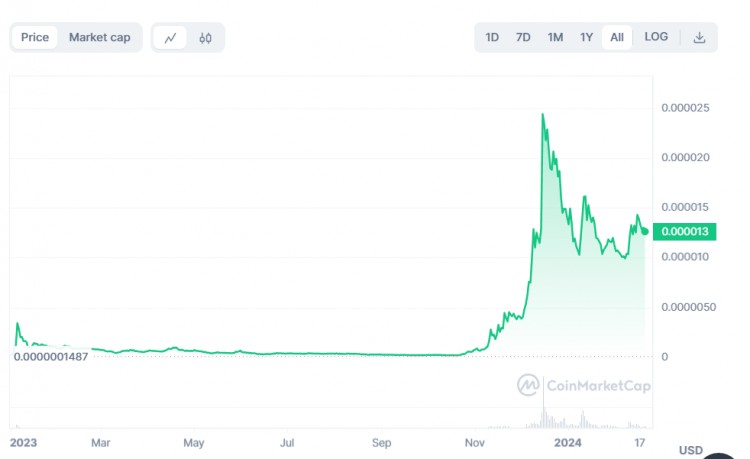750x459 pixels.
Task: Set time range to All
Action: point(617,38)
